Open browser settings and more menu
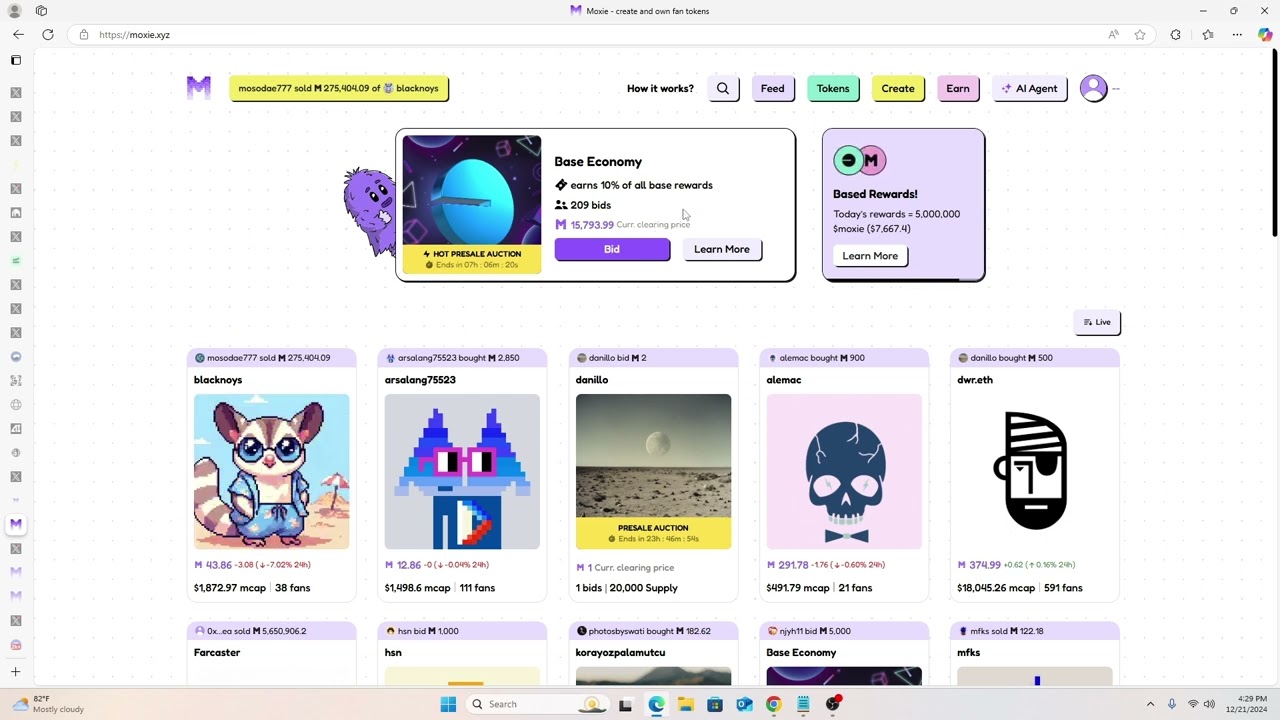The height and width of the screenshot is (720, 1280). 1237,34
